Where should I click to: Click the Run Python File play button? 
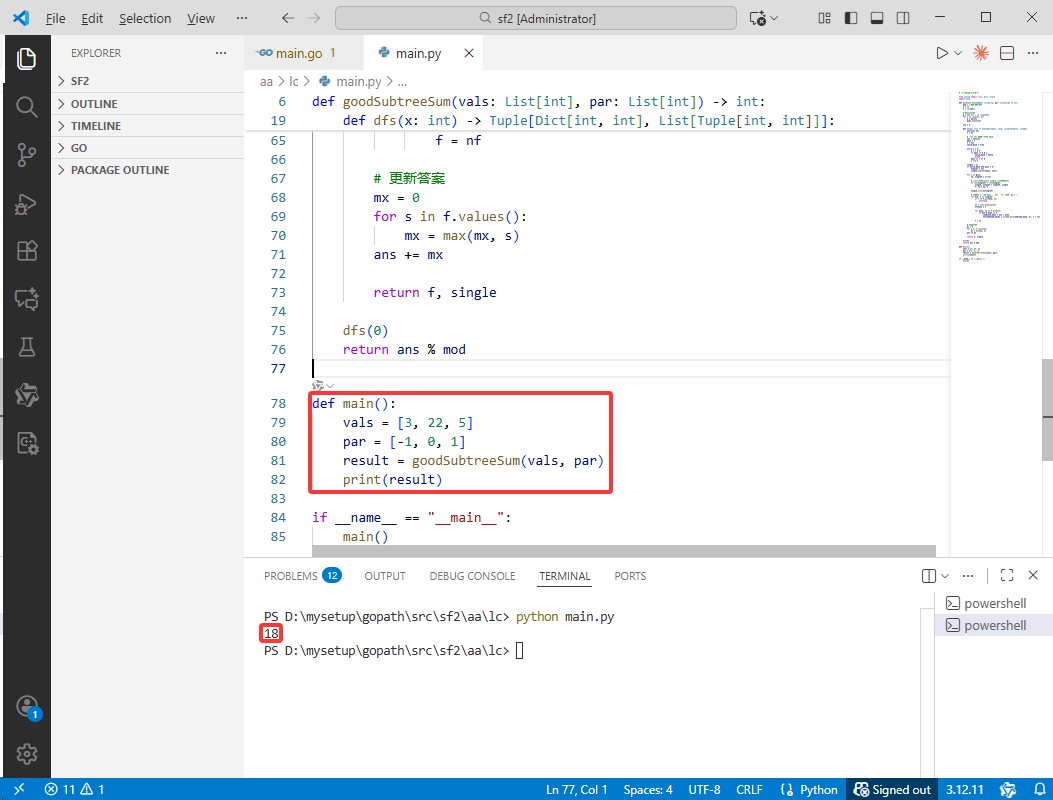[942, 53]
